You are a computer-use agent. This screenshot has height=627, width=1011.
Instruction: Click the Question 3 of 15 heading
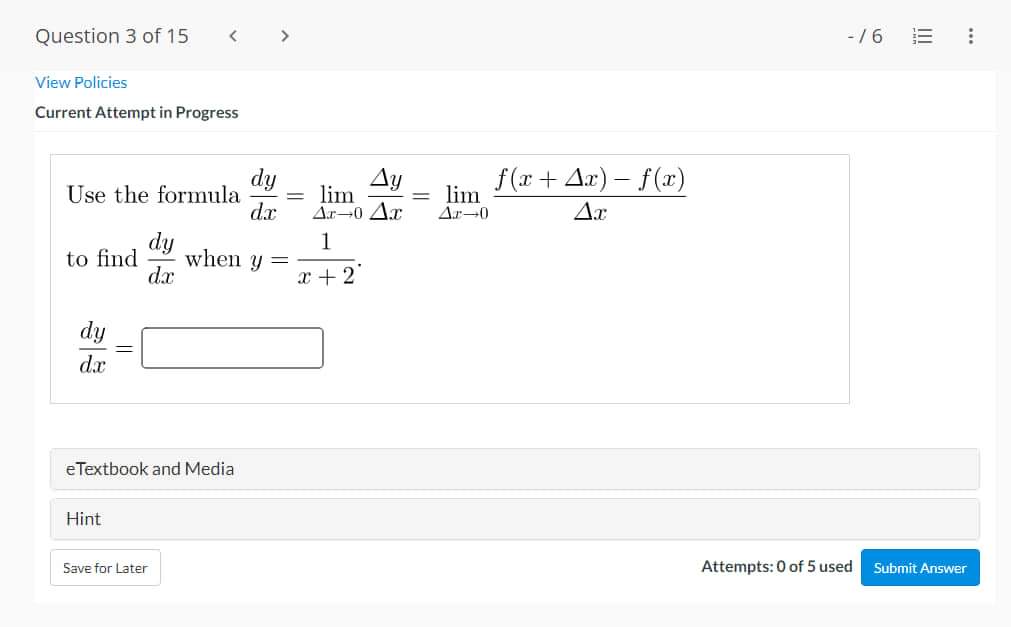click(x=111, y=36)
